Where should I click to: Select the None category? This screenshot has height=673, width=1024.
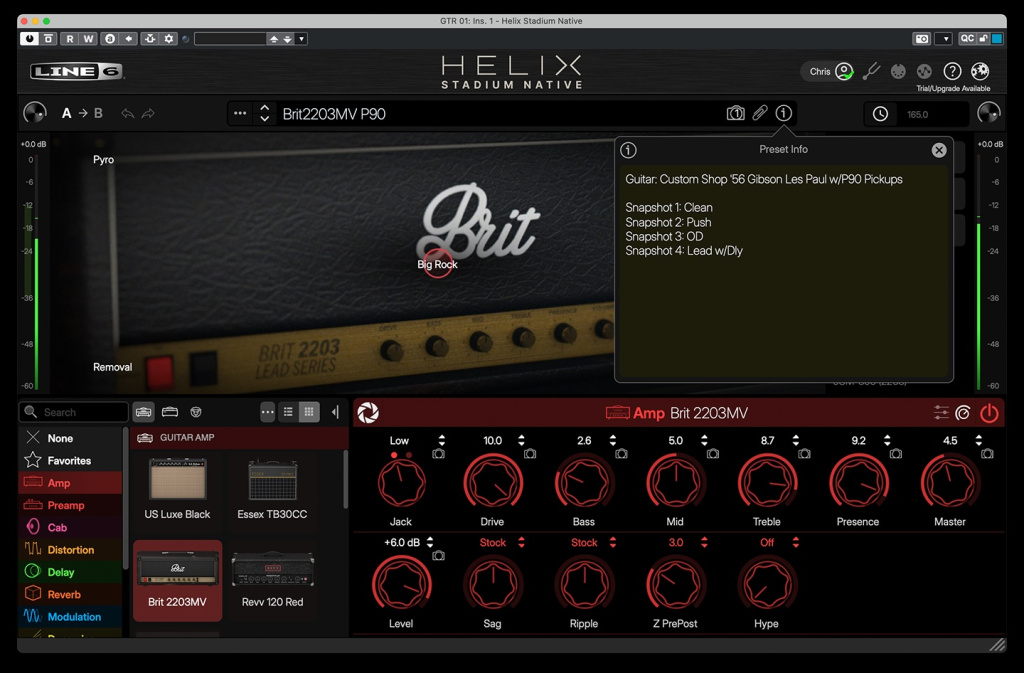coord(72,438)
